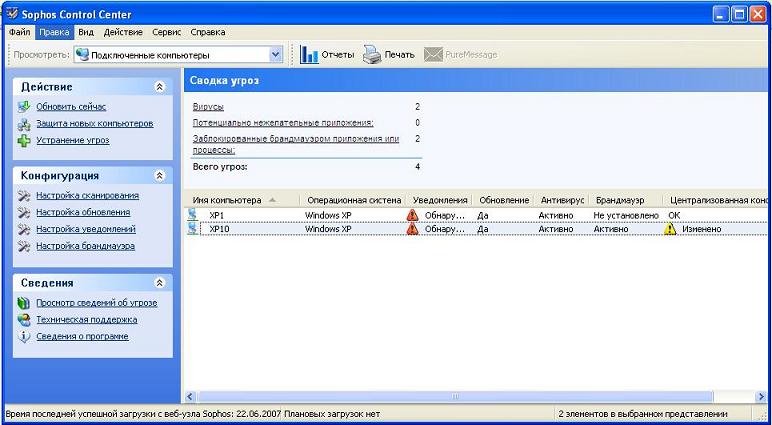This screenshot has width=772, height=425.
Task: Open the Правка menu
Action: [x=54, y=32]
